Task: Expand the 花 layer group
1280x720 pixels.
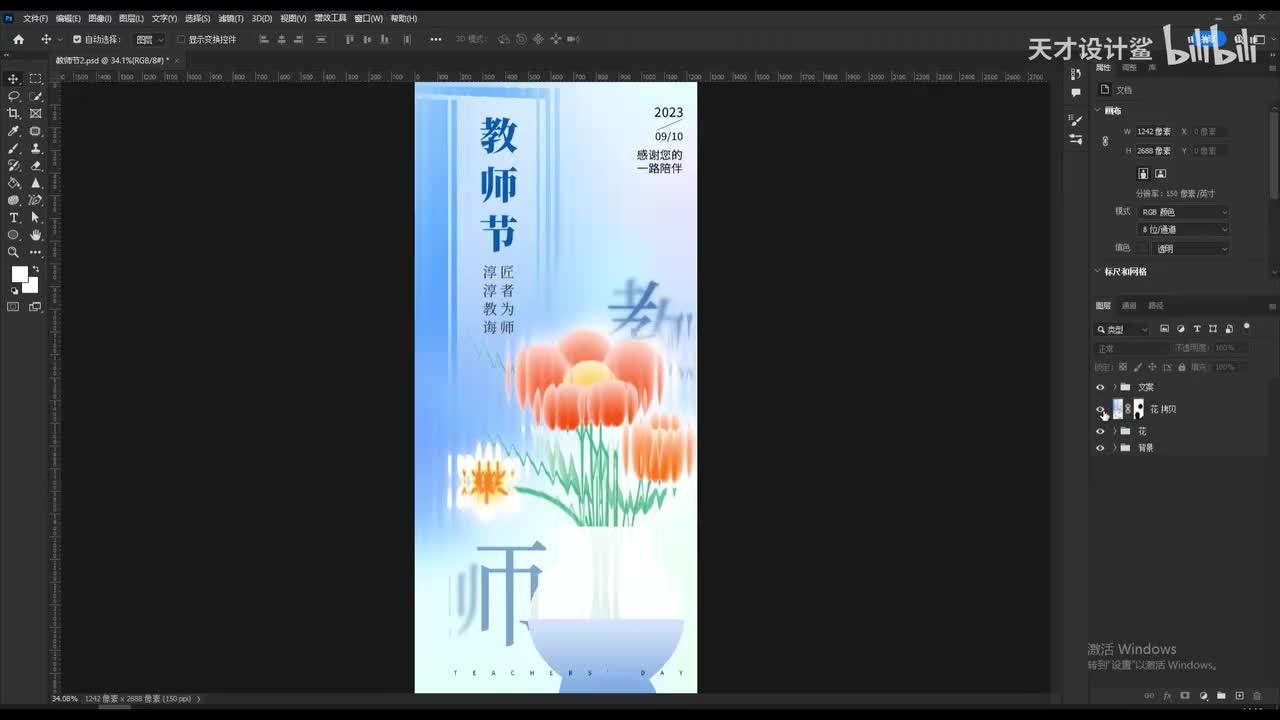Action: coord(1114,431)
